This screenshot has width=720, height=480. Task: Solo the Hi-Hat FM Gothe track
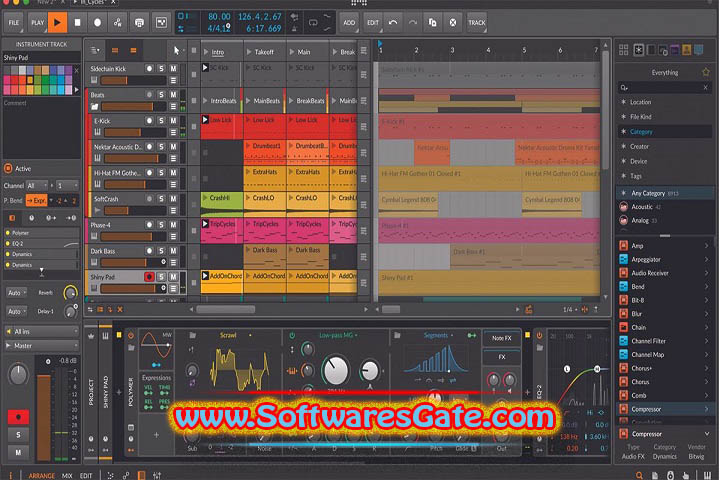161,173
